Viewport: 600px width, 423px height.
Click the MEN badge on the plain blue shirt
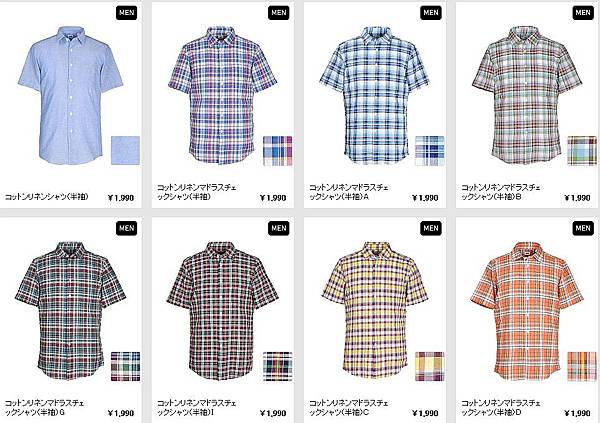pyautogui.click(x=127, y=13)
